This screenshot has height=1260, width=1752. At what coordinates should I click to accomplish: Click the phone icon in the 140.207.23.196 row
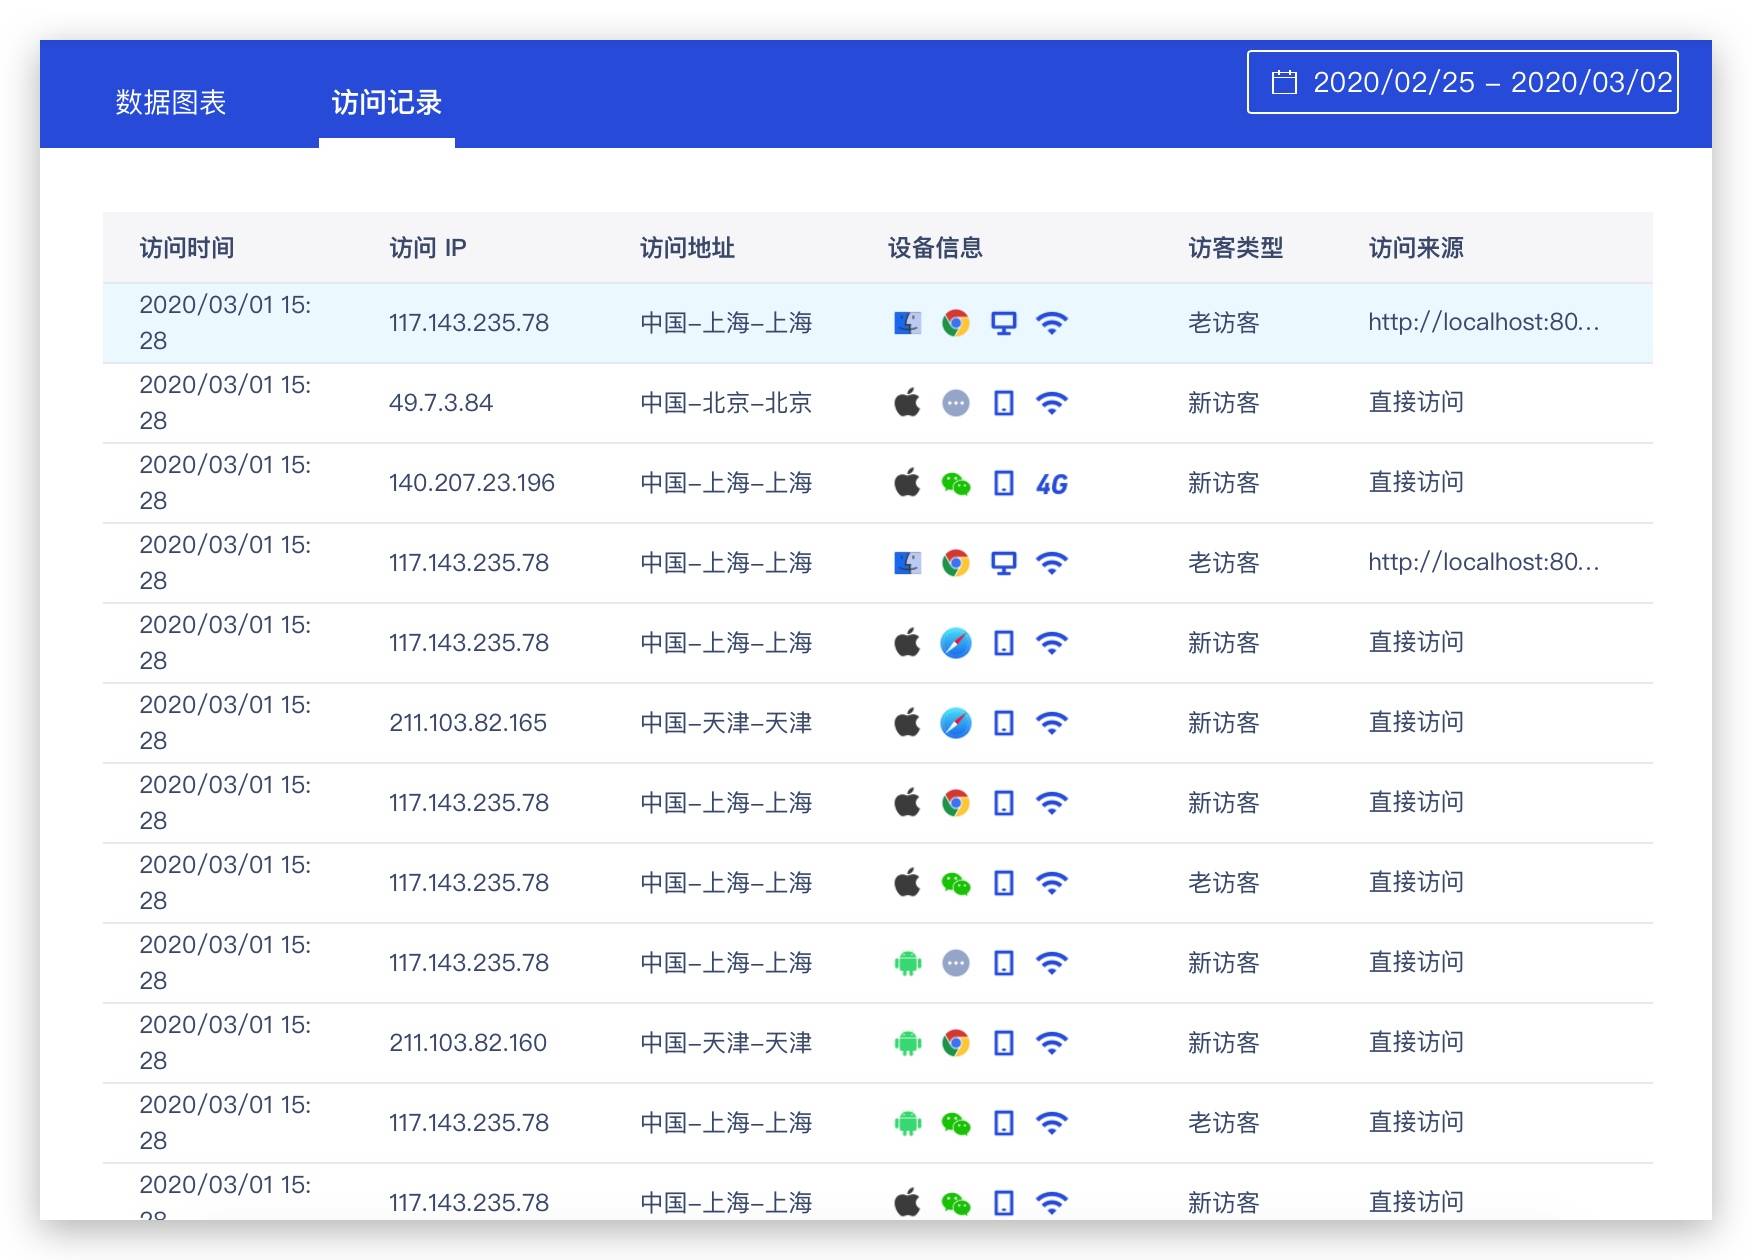coord(1004,483)
